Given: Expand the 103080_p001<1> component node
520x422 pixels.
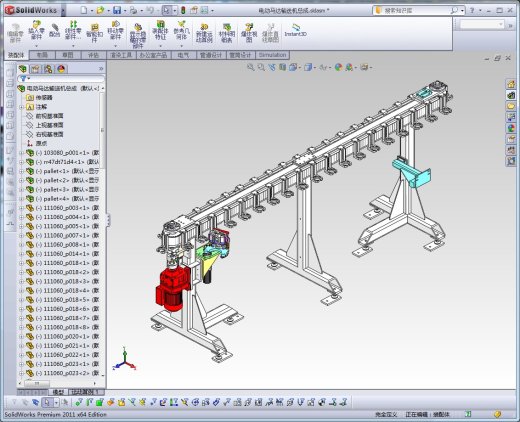Looking at the screenshot, I should coord(21,153).
